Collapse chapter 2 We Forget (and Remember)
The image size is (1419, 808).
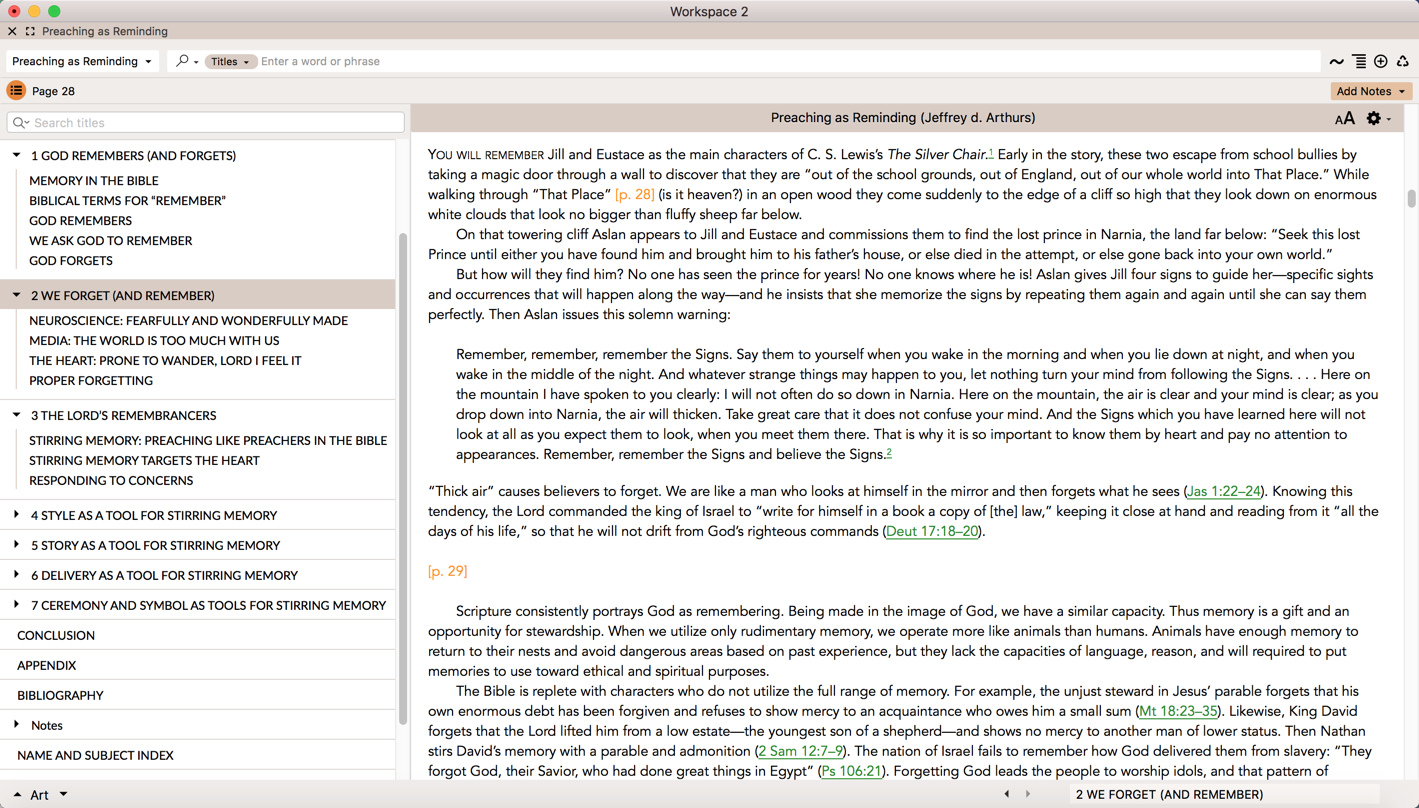(x=17, y=295)
